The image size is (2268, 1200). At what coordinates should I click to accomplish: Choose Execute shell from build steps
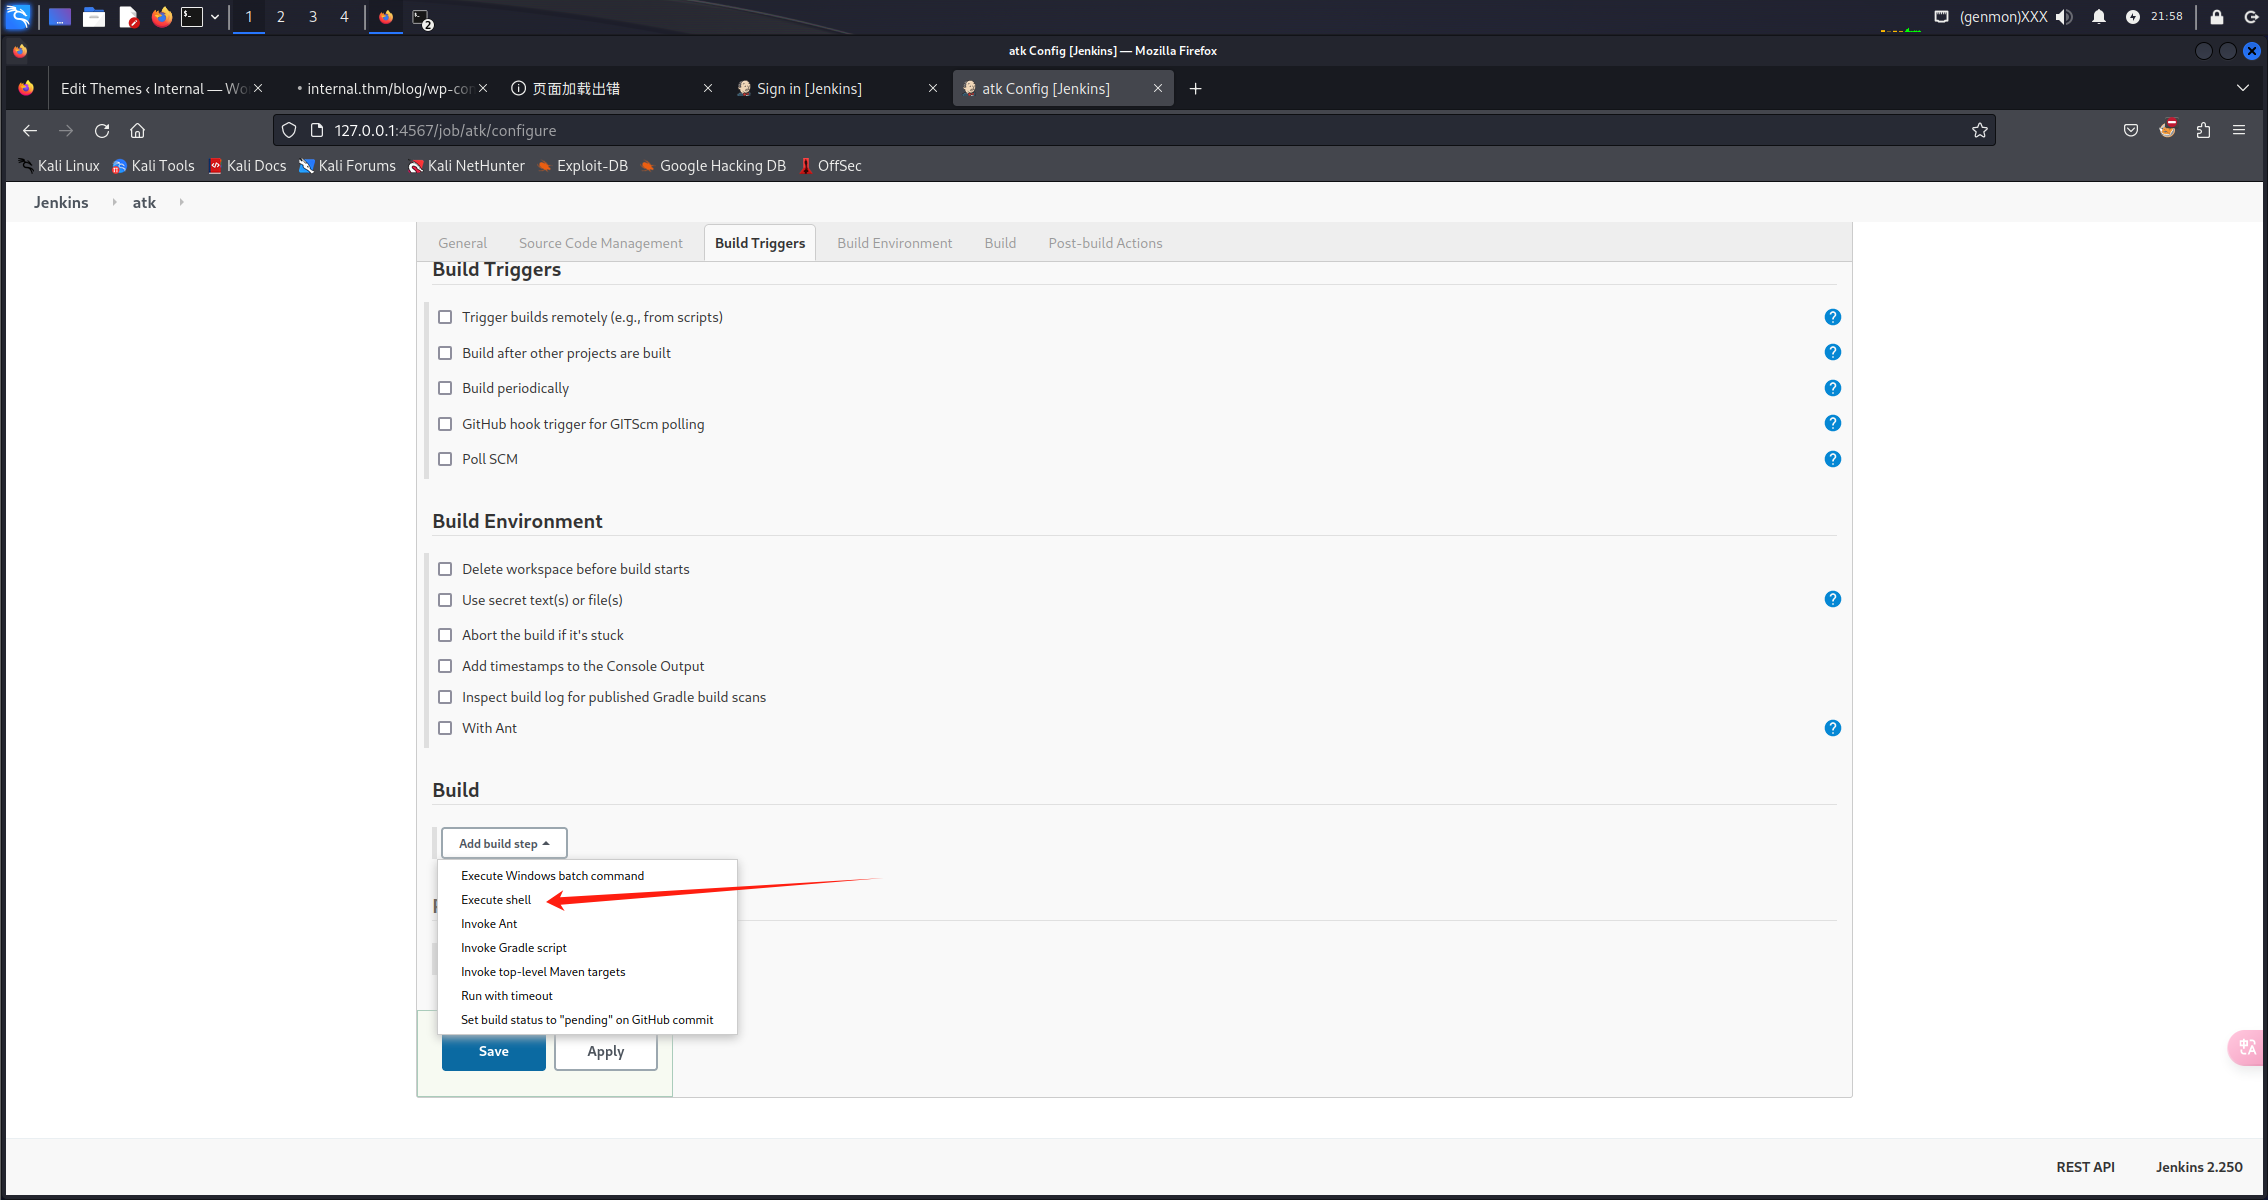(496, 900)
